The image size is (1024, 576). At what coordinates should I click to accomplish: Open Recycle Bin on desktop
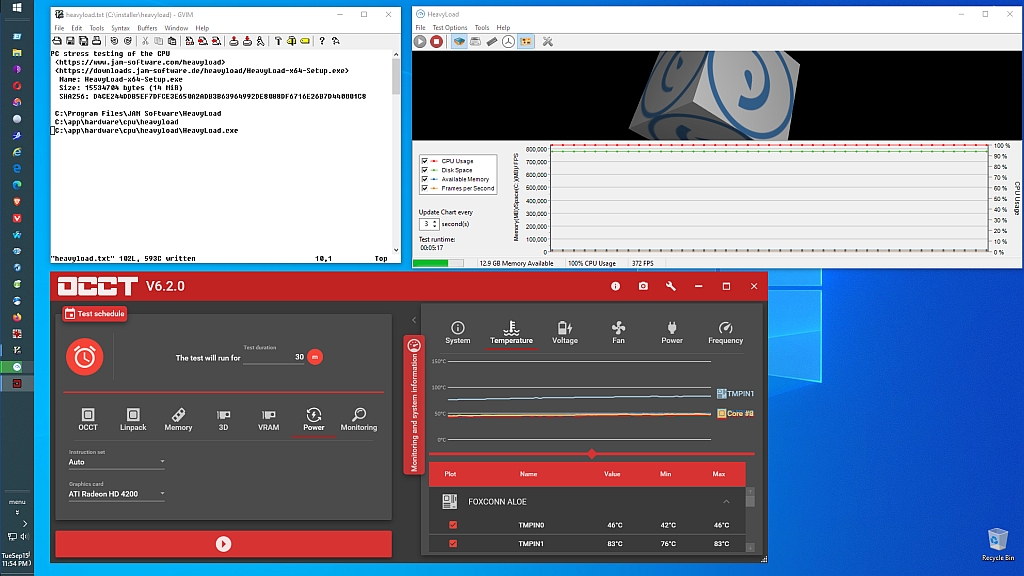[x=998, y=545]
